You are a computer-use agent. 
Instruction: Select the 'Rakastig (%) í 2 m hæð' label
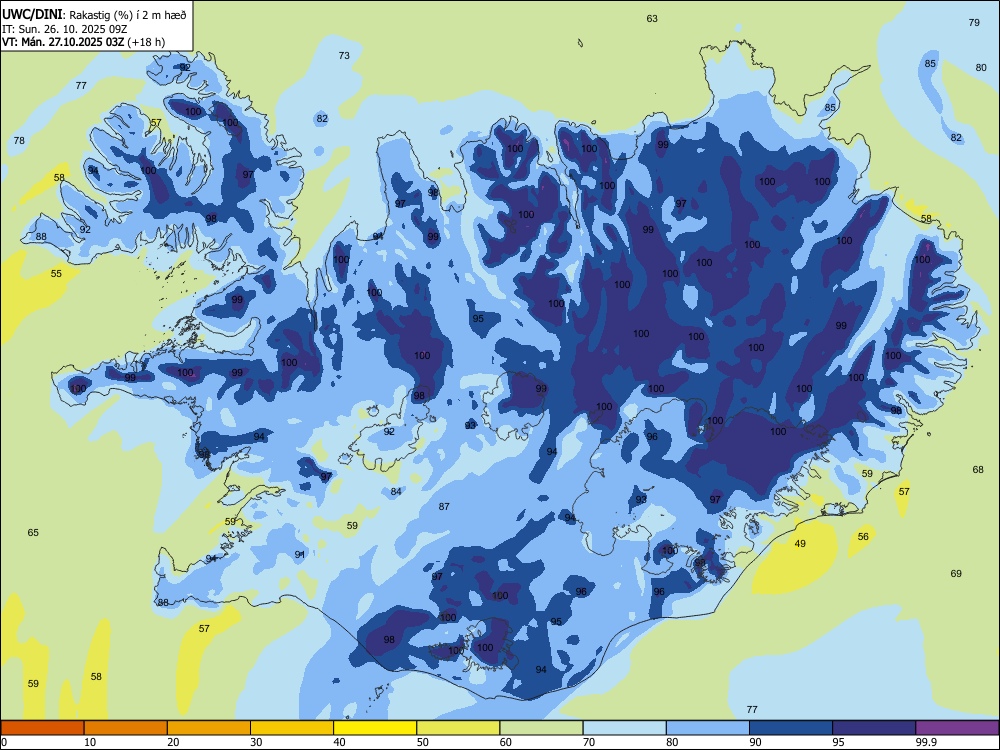click(128, 15)
